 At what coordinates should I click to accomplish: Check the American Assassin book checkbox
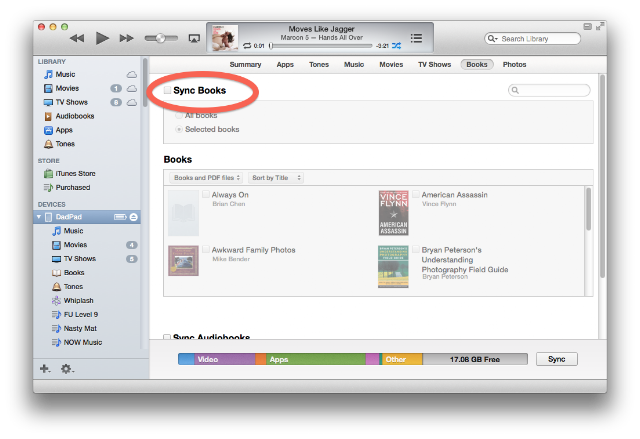point(416,194)
